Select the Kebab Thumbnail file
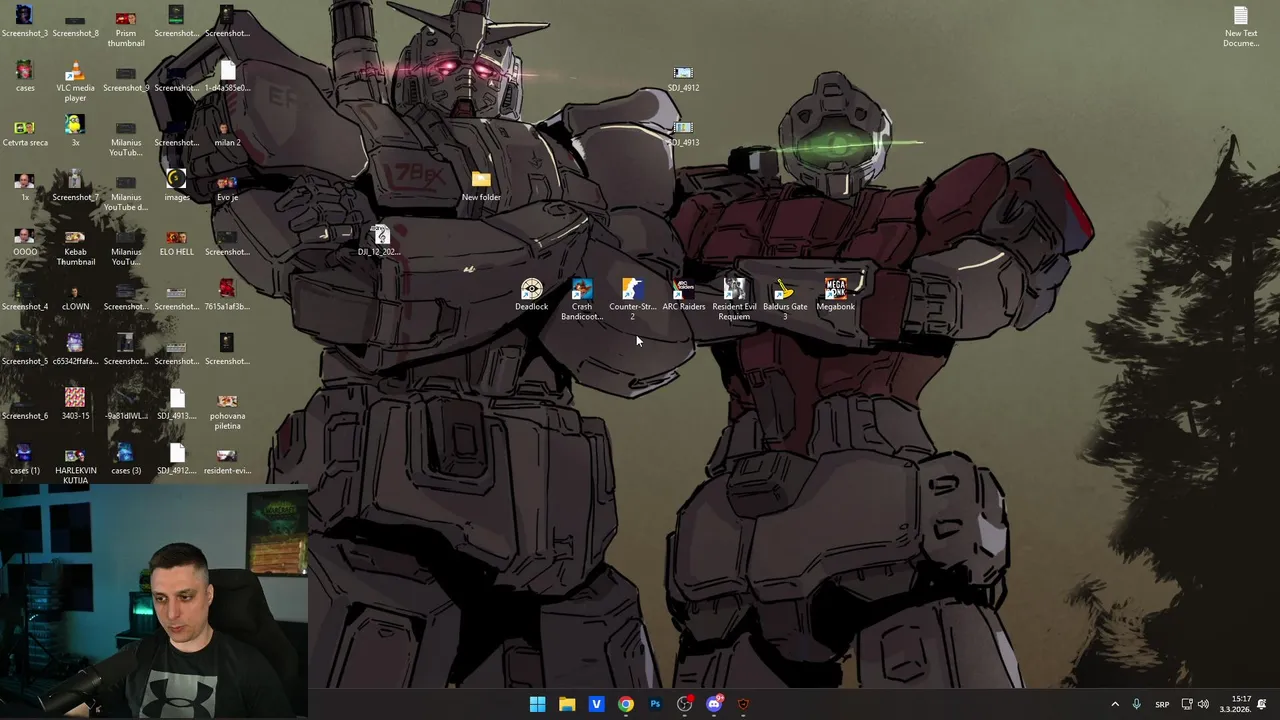Image resolution: width=1280 pixels, height=720 pixels. pyautogui.click(x=75, y=246)
